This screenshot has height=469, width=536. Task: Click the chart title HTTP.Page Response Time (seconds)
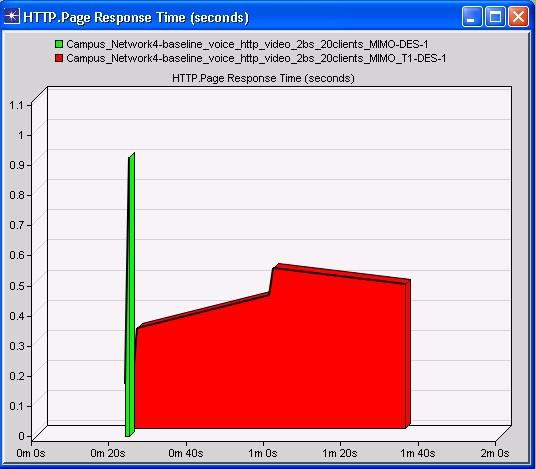[x=263, y=78]
